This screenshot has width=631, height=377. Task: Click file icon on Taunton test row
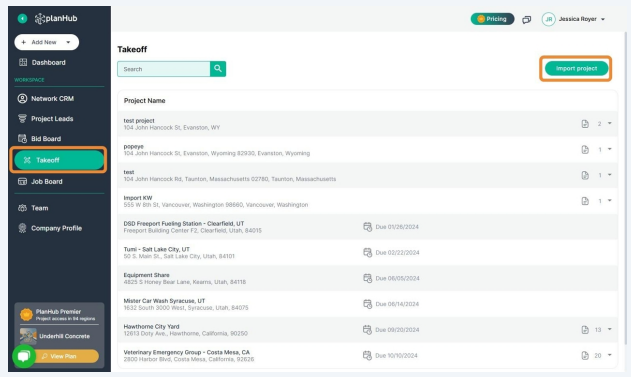tap(585, 175)
